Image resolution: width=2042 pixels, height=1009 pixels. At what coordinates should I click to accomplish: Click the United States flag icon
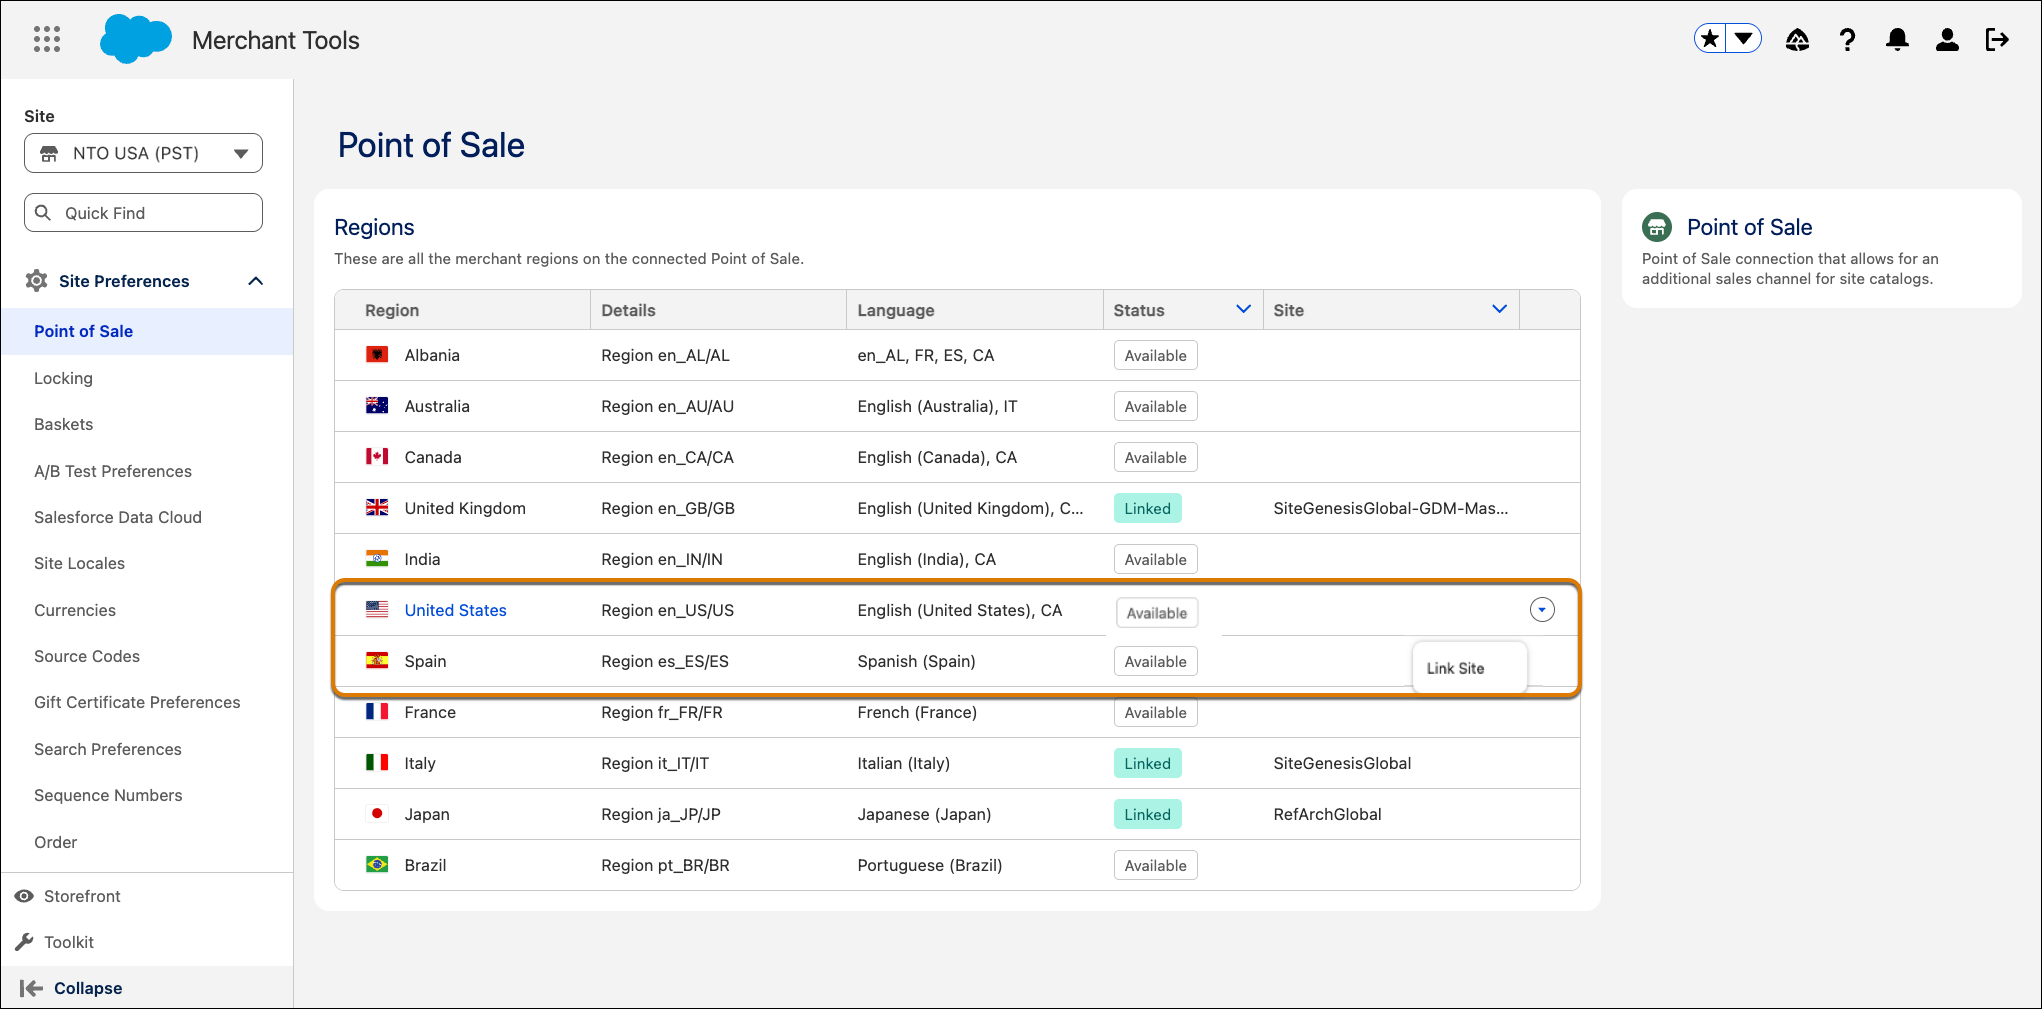[377, 609]
